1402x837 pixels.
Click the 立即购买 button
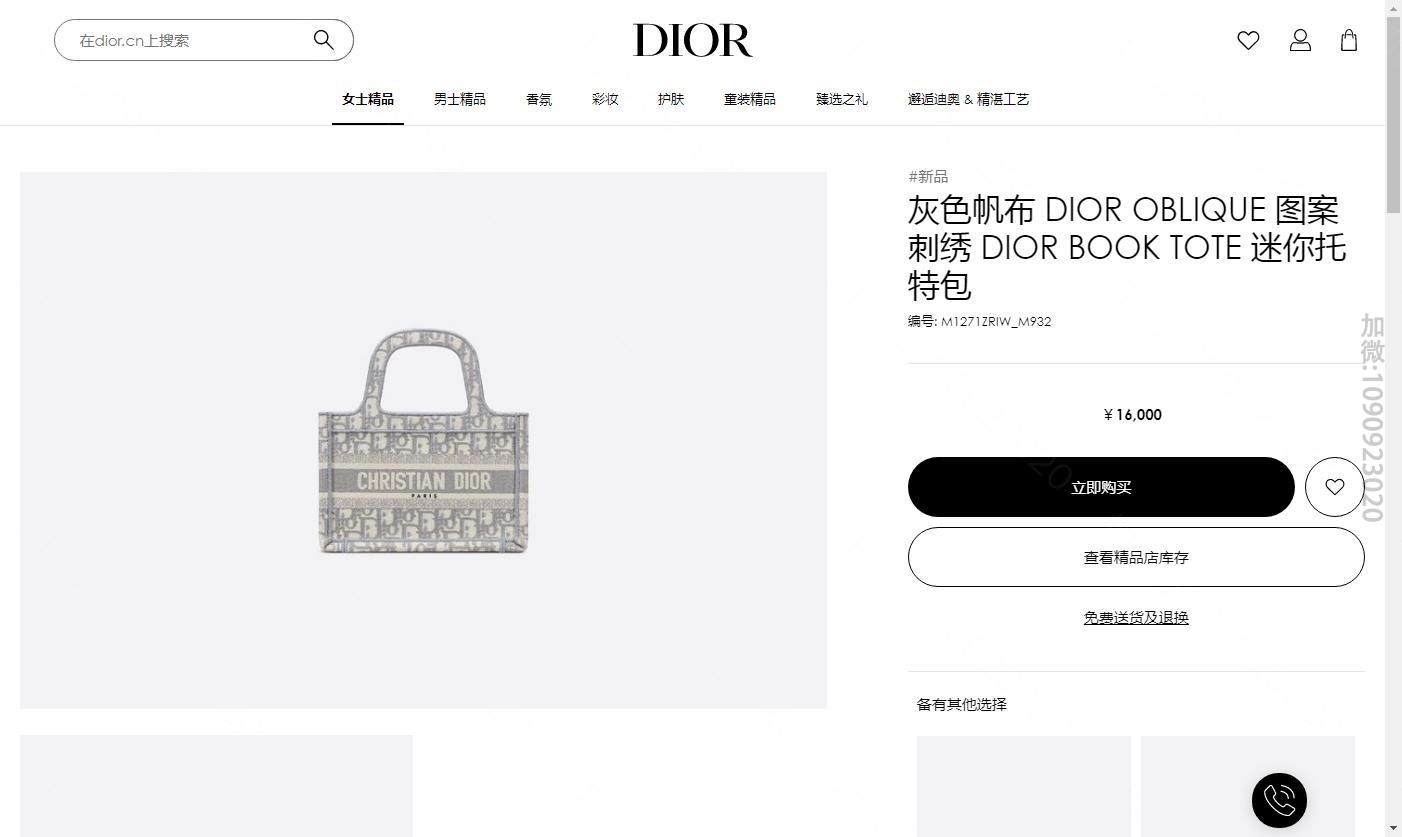[1101, 487]
